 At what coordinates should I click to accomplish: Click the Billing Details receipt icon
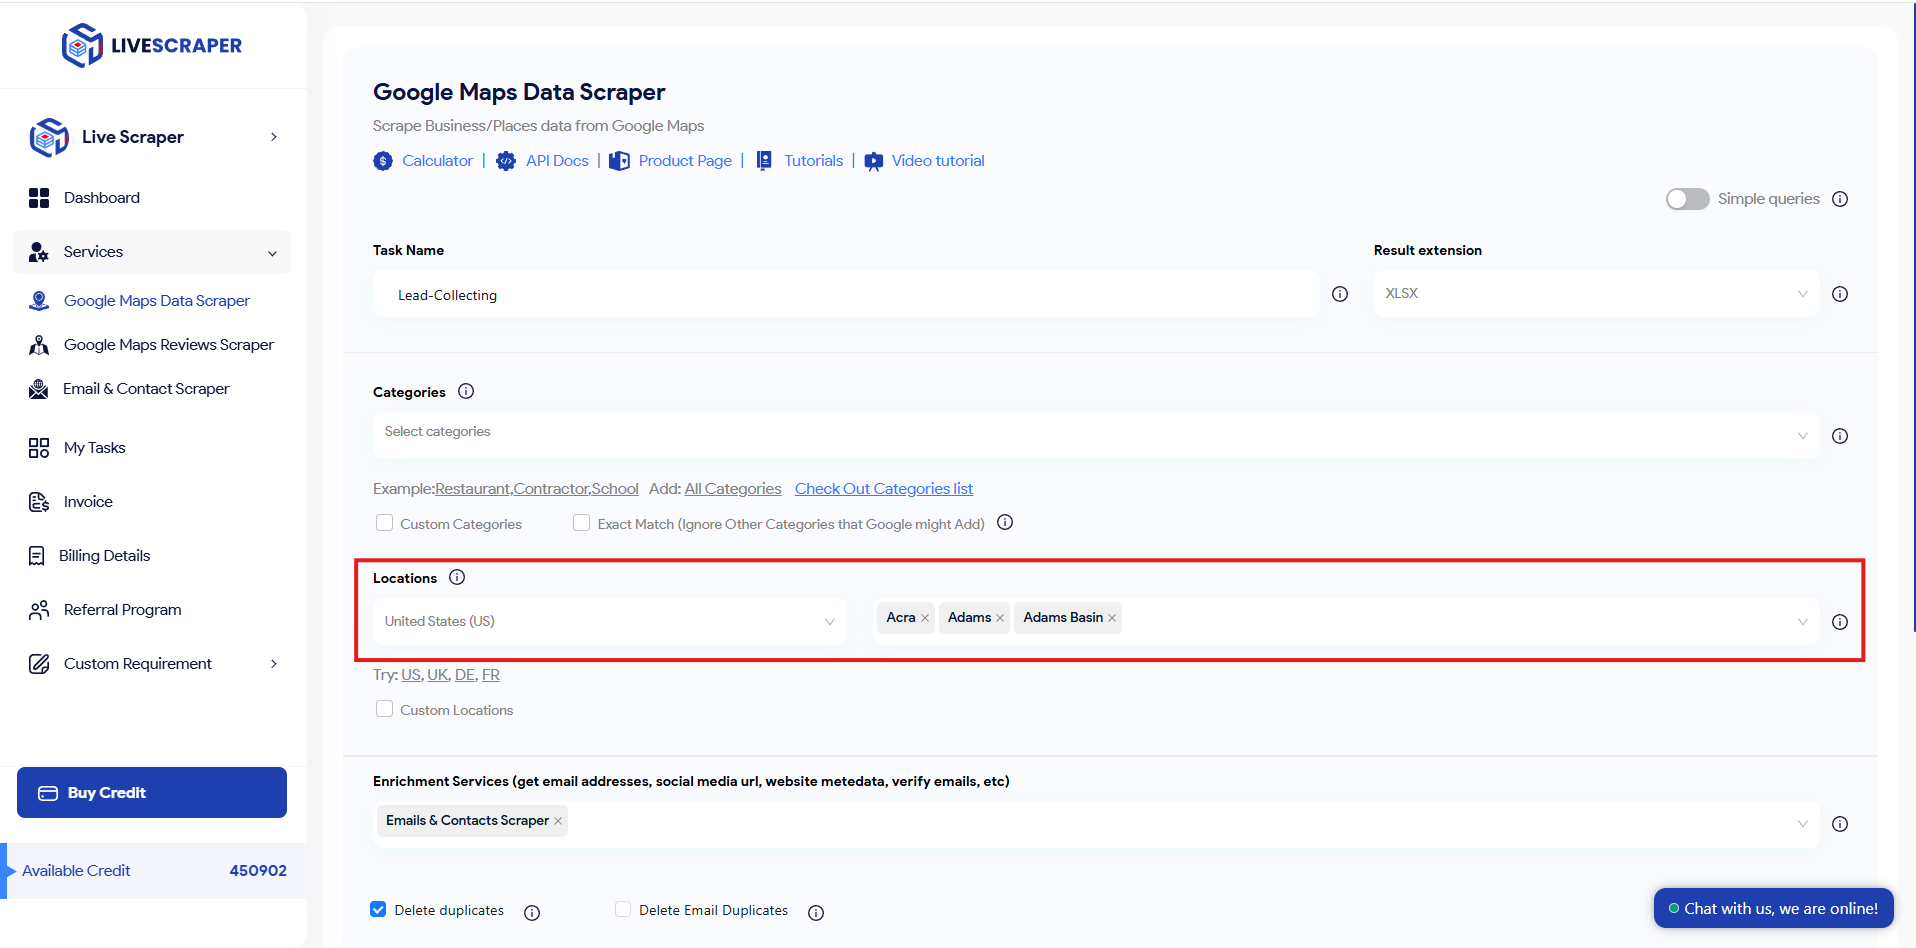point(37,556)
